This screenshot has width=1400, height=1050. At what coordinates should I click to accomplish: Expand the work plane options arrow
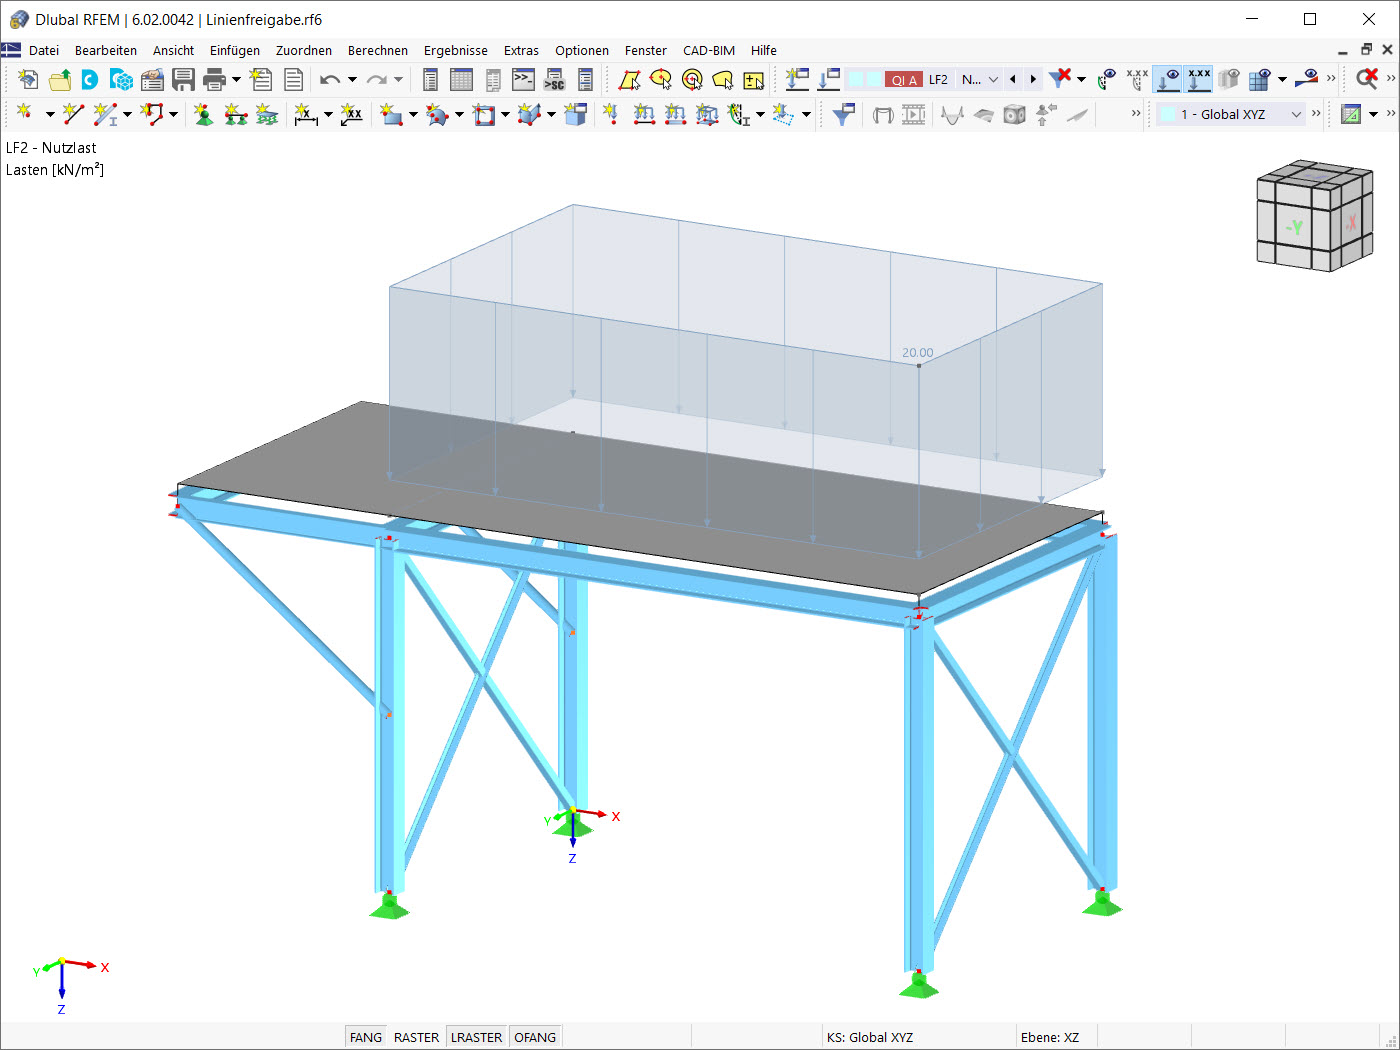click(1374, 114)
